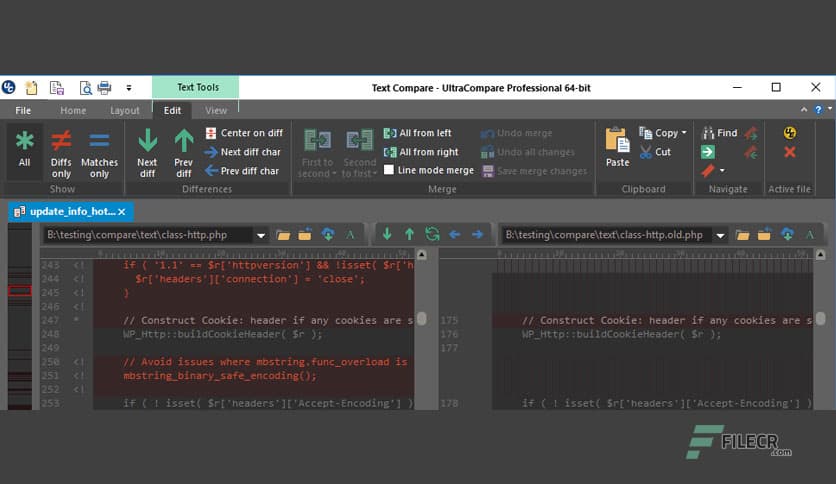Image resolution: width=836 pixels, height=484 pixels.
Task: Open the left pane browse folder icon
Action: [283, 235]
